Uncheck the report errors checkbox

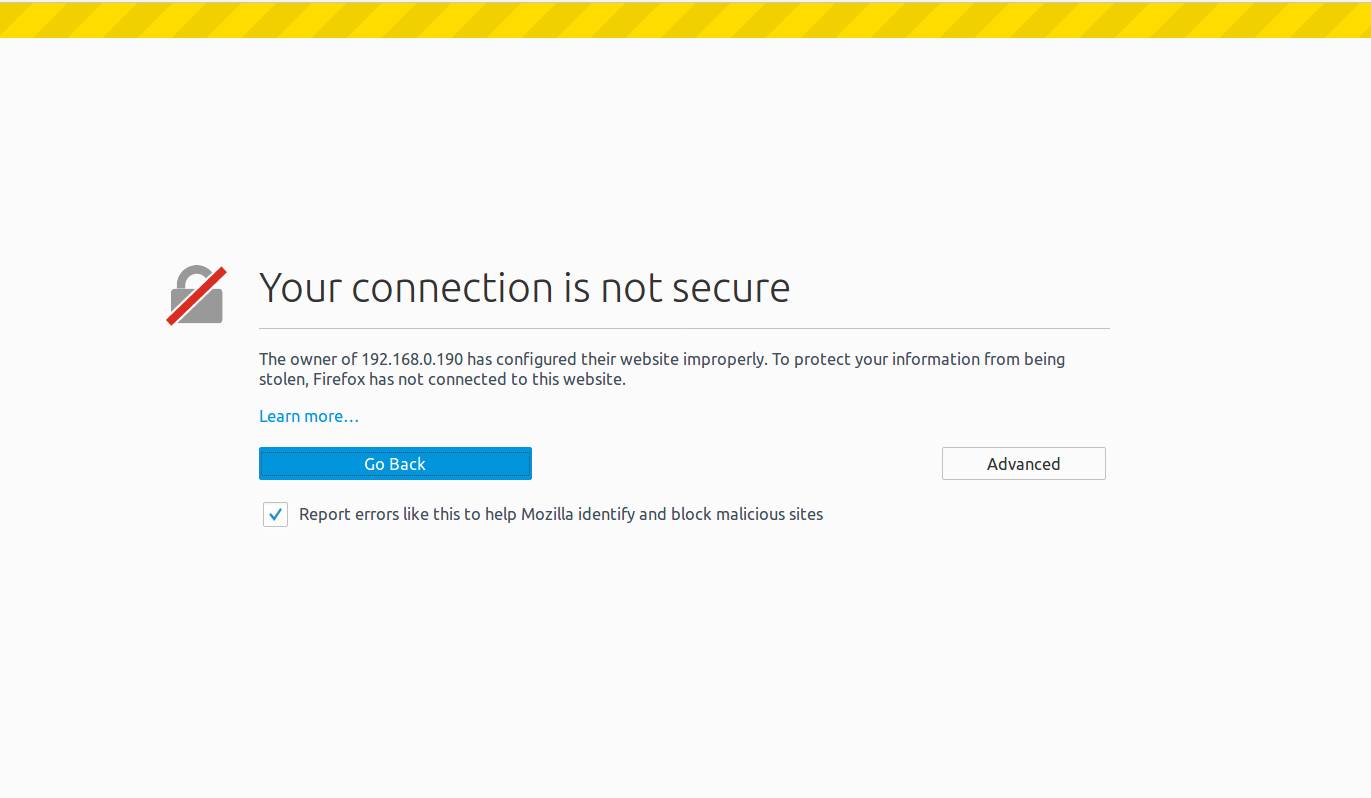coord(275,515)
